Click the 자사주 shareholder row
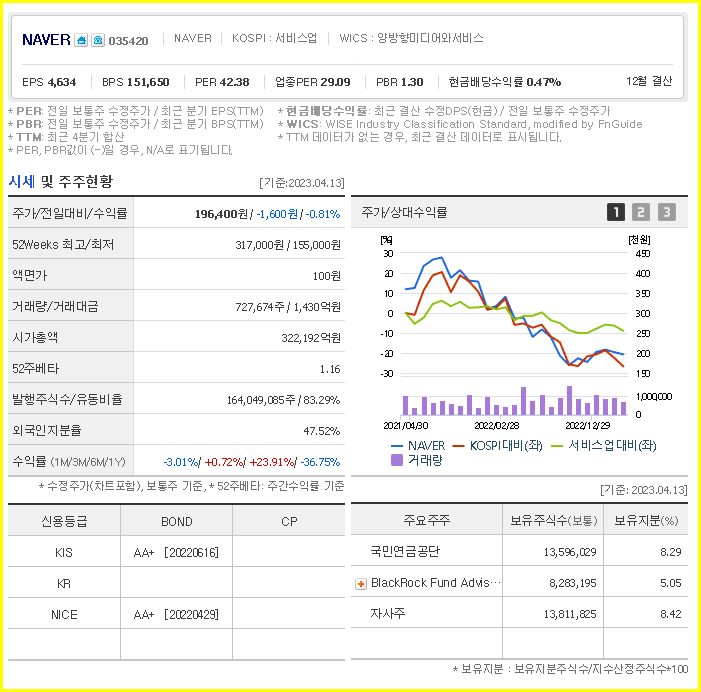701x692 pixels. [519, 613]
